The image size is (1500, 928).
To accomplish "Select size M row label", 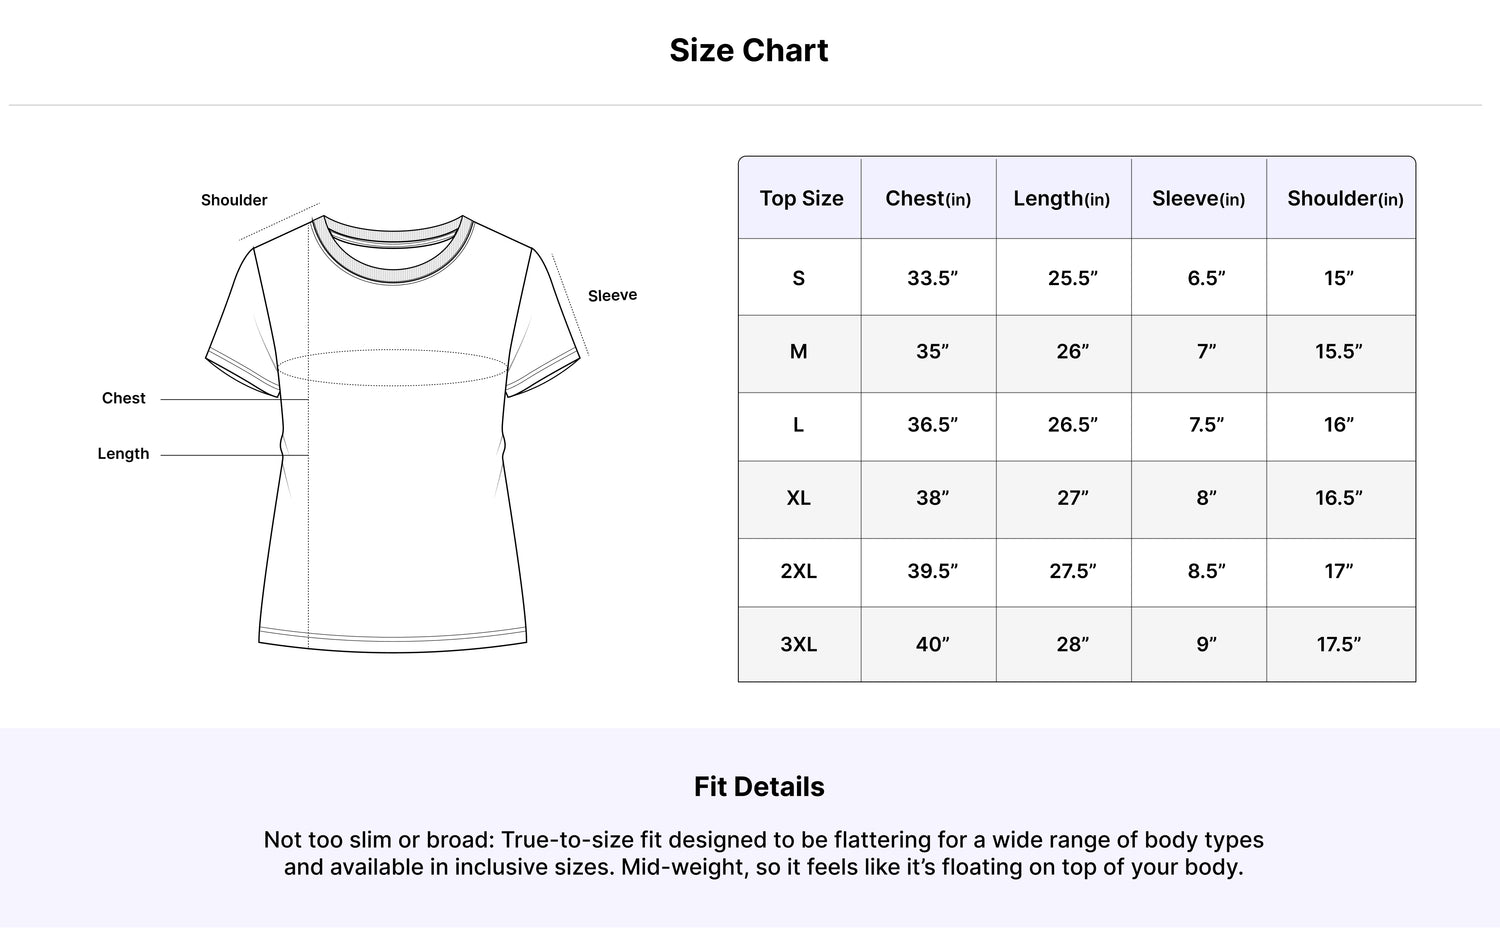I will [799, 351].
